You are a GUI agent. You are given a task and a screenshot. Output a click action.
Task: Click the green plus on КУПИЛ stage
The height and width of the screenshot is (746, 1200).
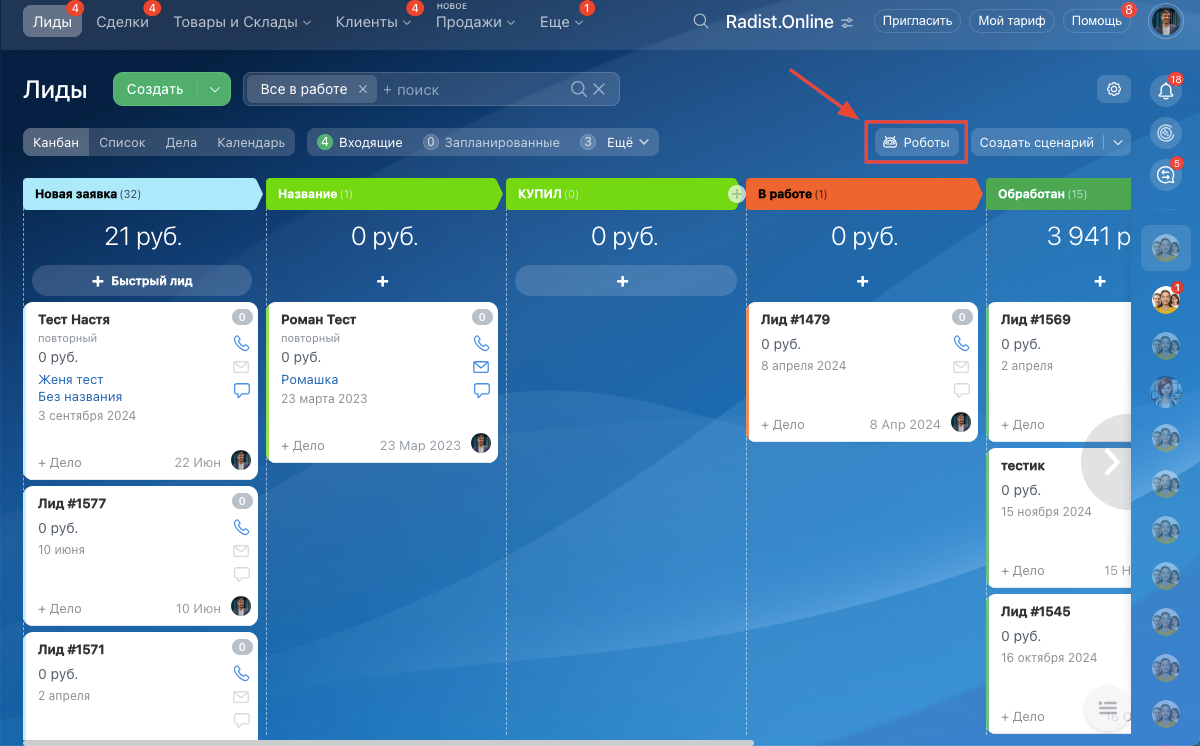click(737, 194)
